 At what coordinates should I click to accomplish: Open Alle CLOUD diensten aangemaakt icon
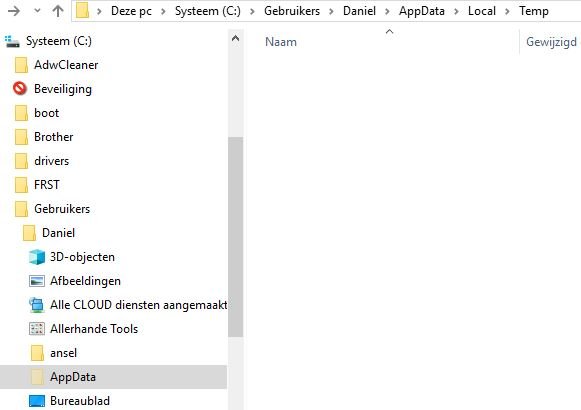point(37,305)
